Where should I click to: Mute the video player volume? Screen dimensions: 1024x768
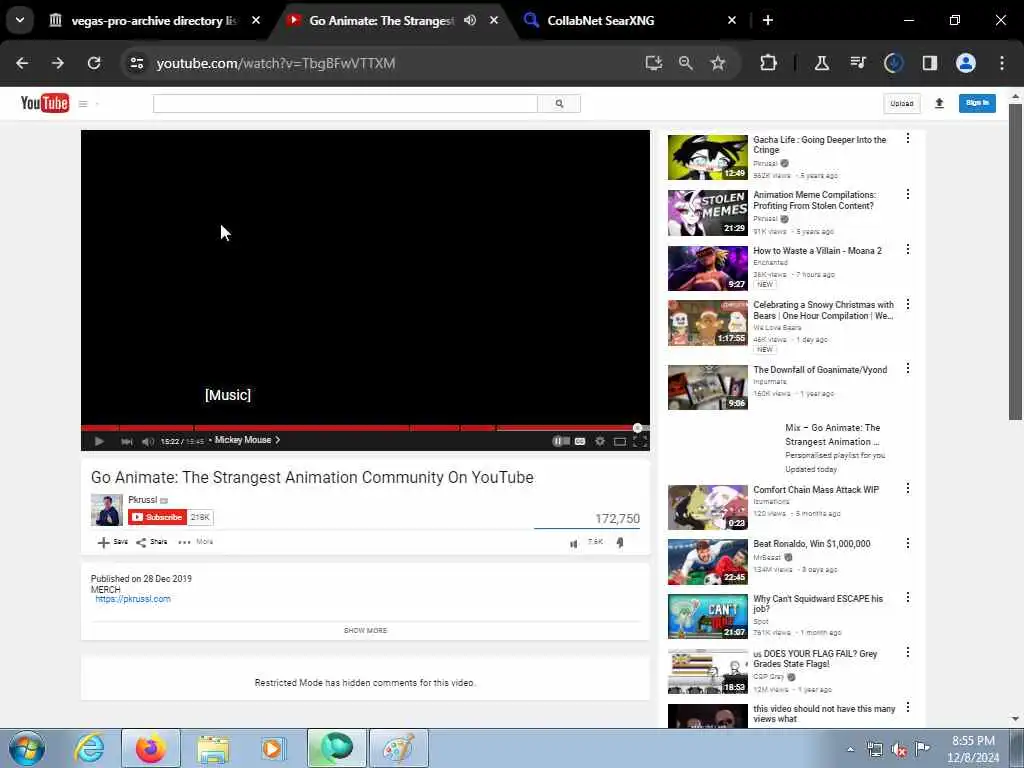(148, 441)
